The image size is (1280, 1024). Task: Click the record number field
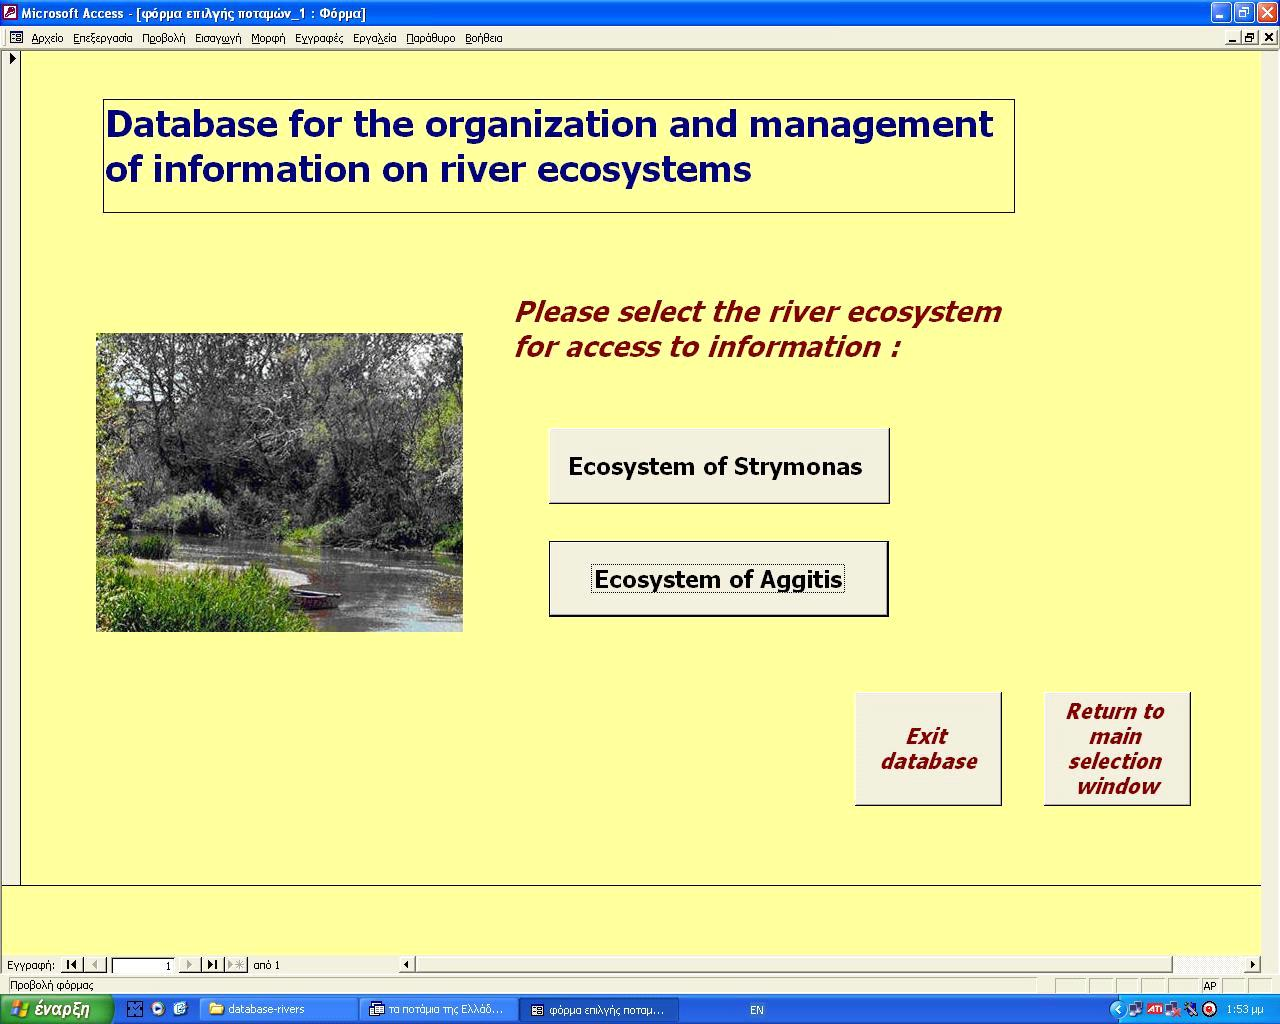coord(143,965)
